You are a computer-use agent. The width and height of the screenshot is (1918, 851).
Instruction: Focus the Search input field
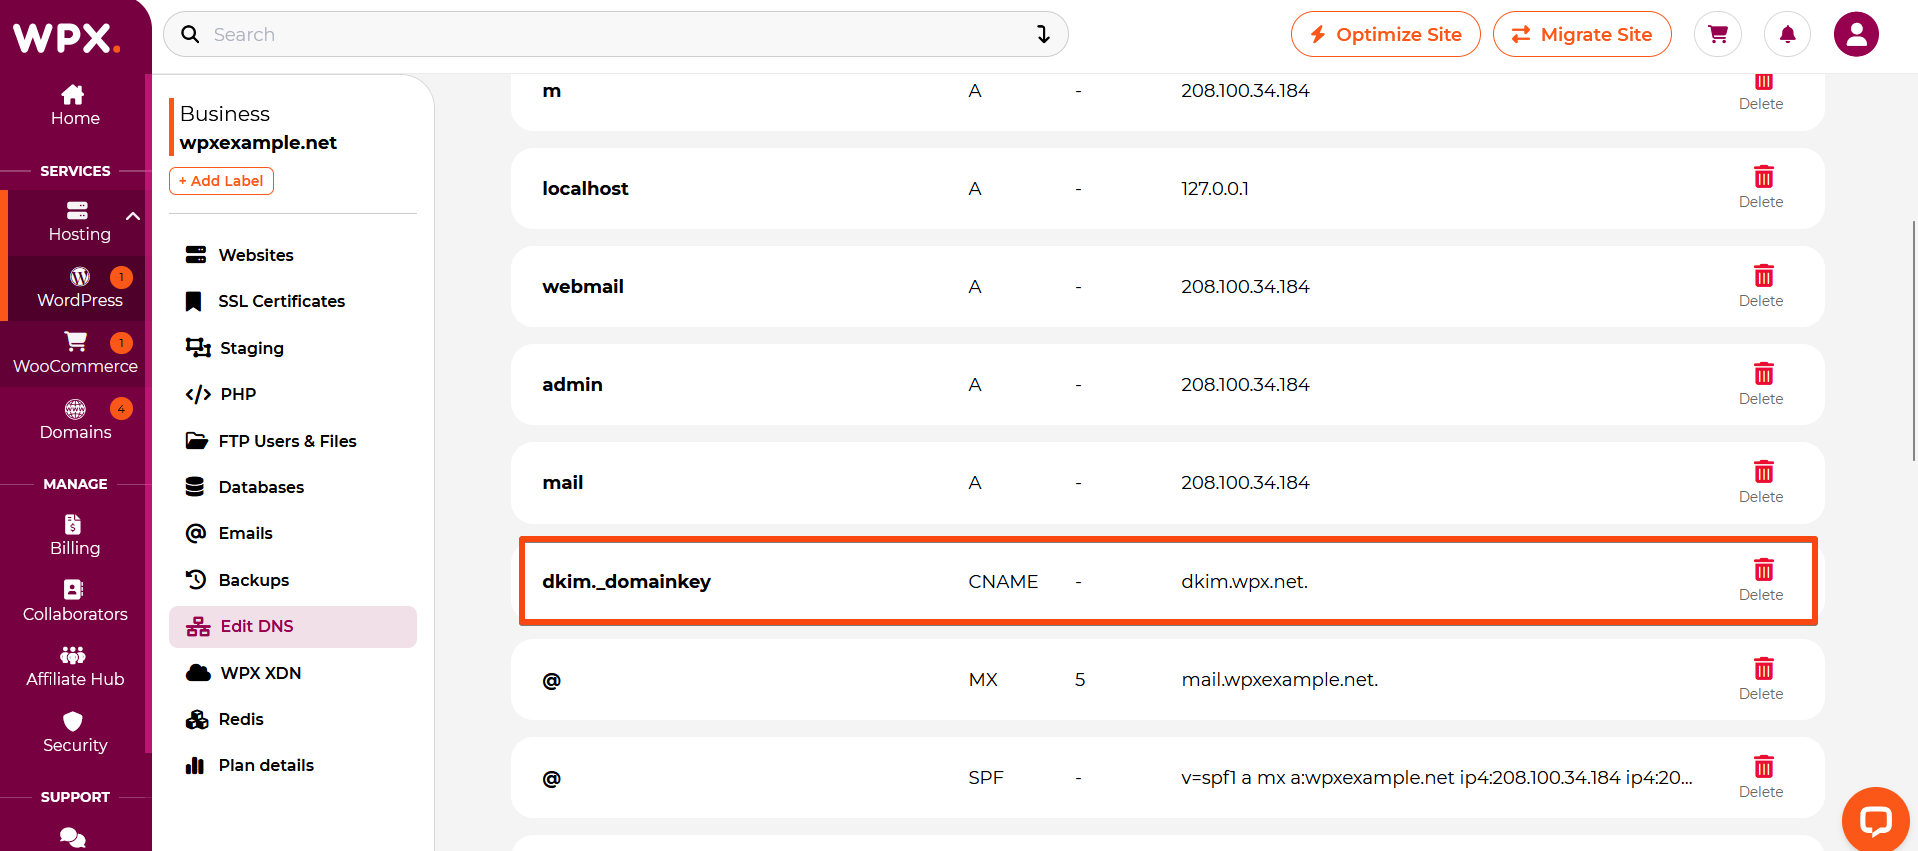(616, 34)
